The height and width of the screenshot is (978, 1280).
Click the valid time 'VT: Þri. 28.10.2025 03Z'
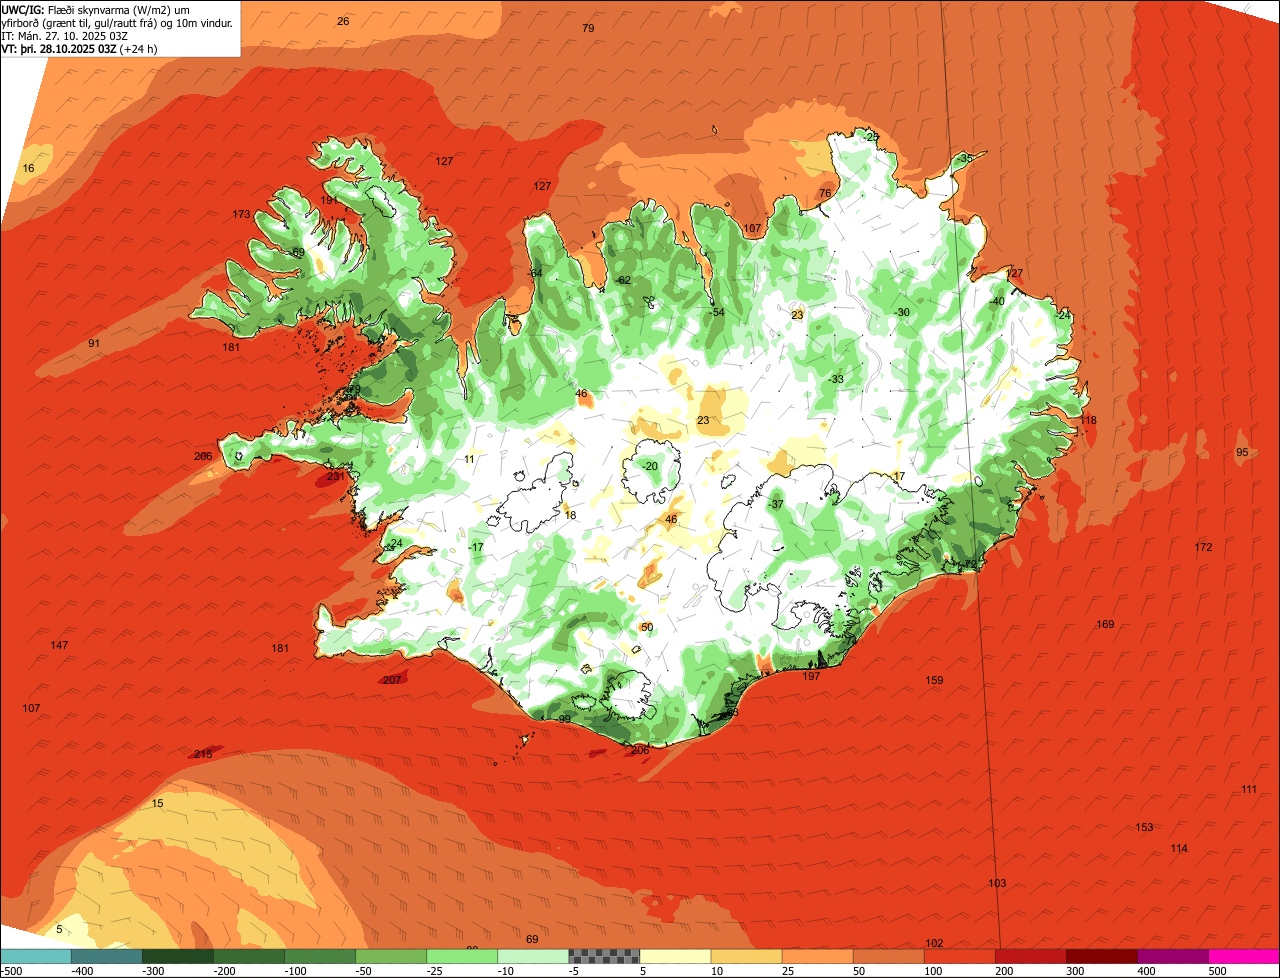pyautogui.click(x=59, y=48)
